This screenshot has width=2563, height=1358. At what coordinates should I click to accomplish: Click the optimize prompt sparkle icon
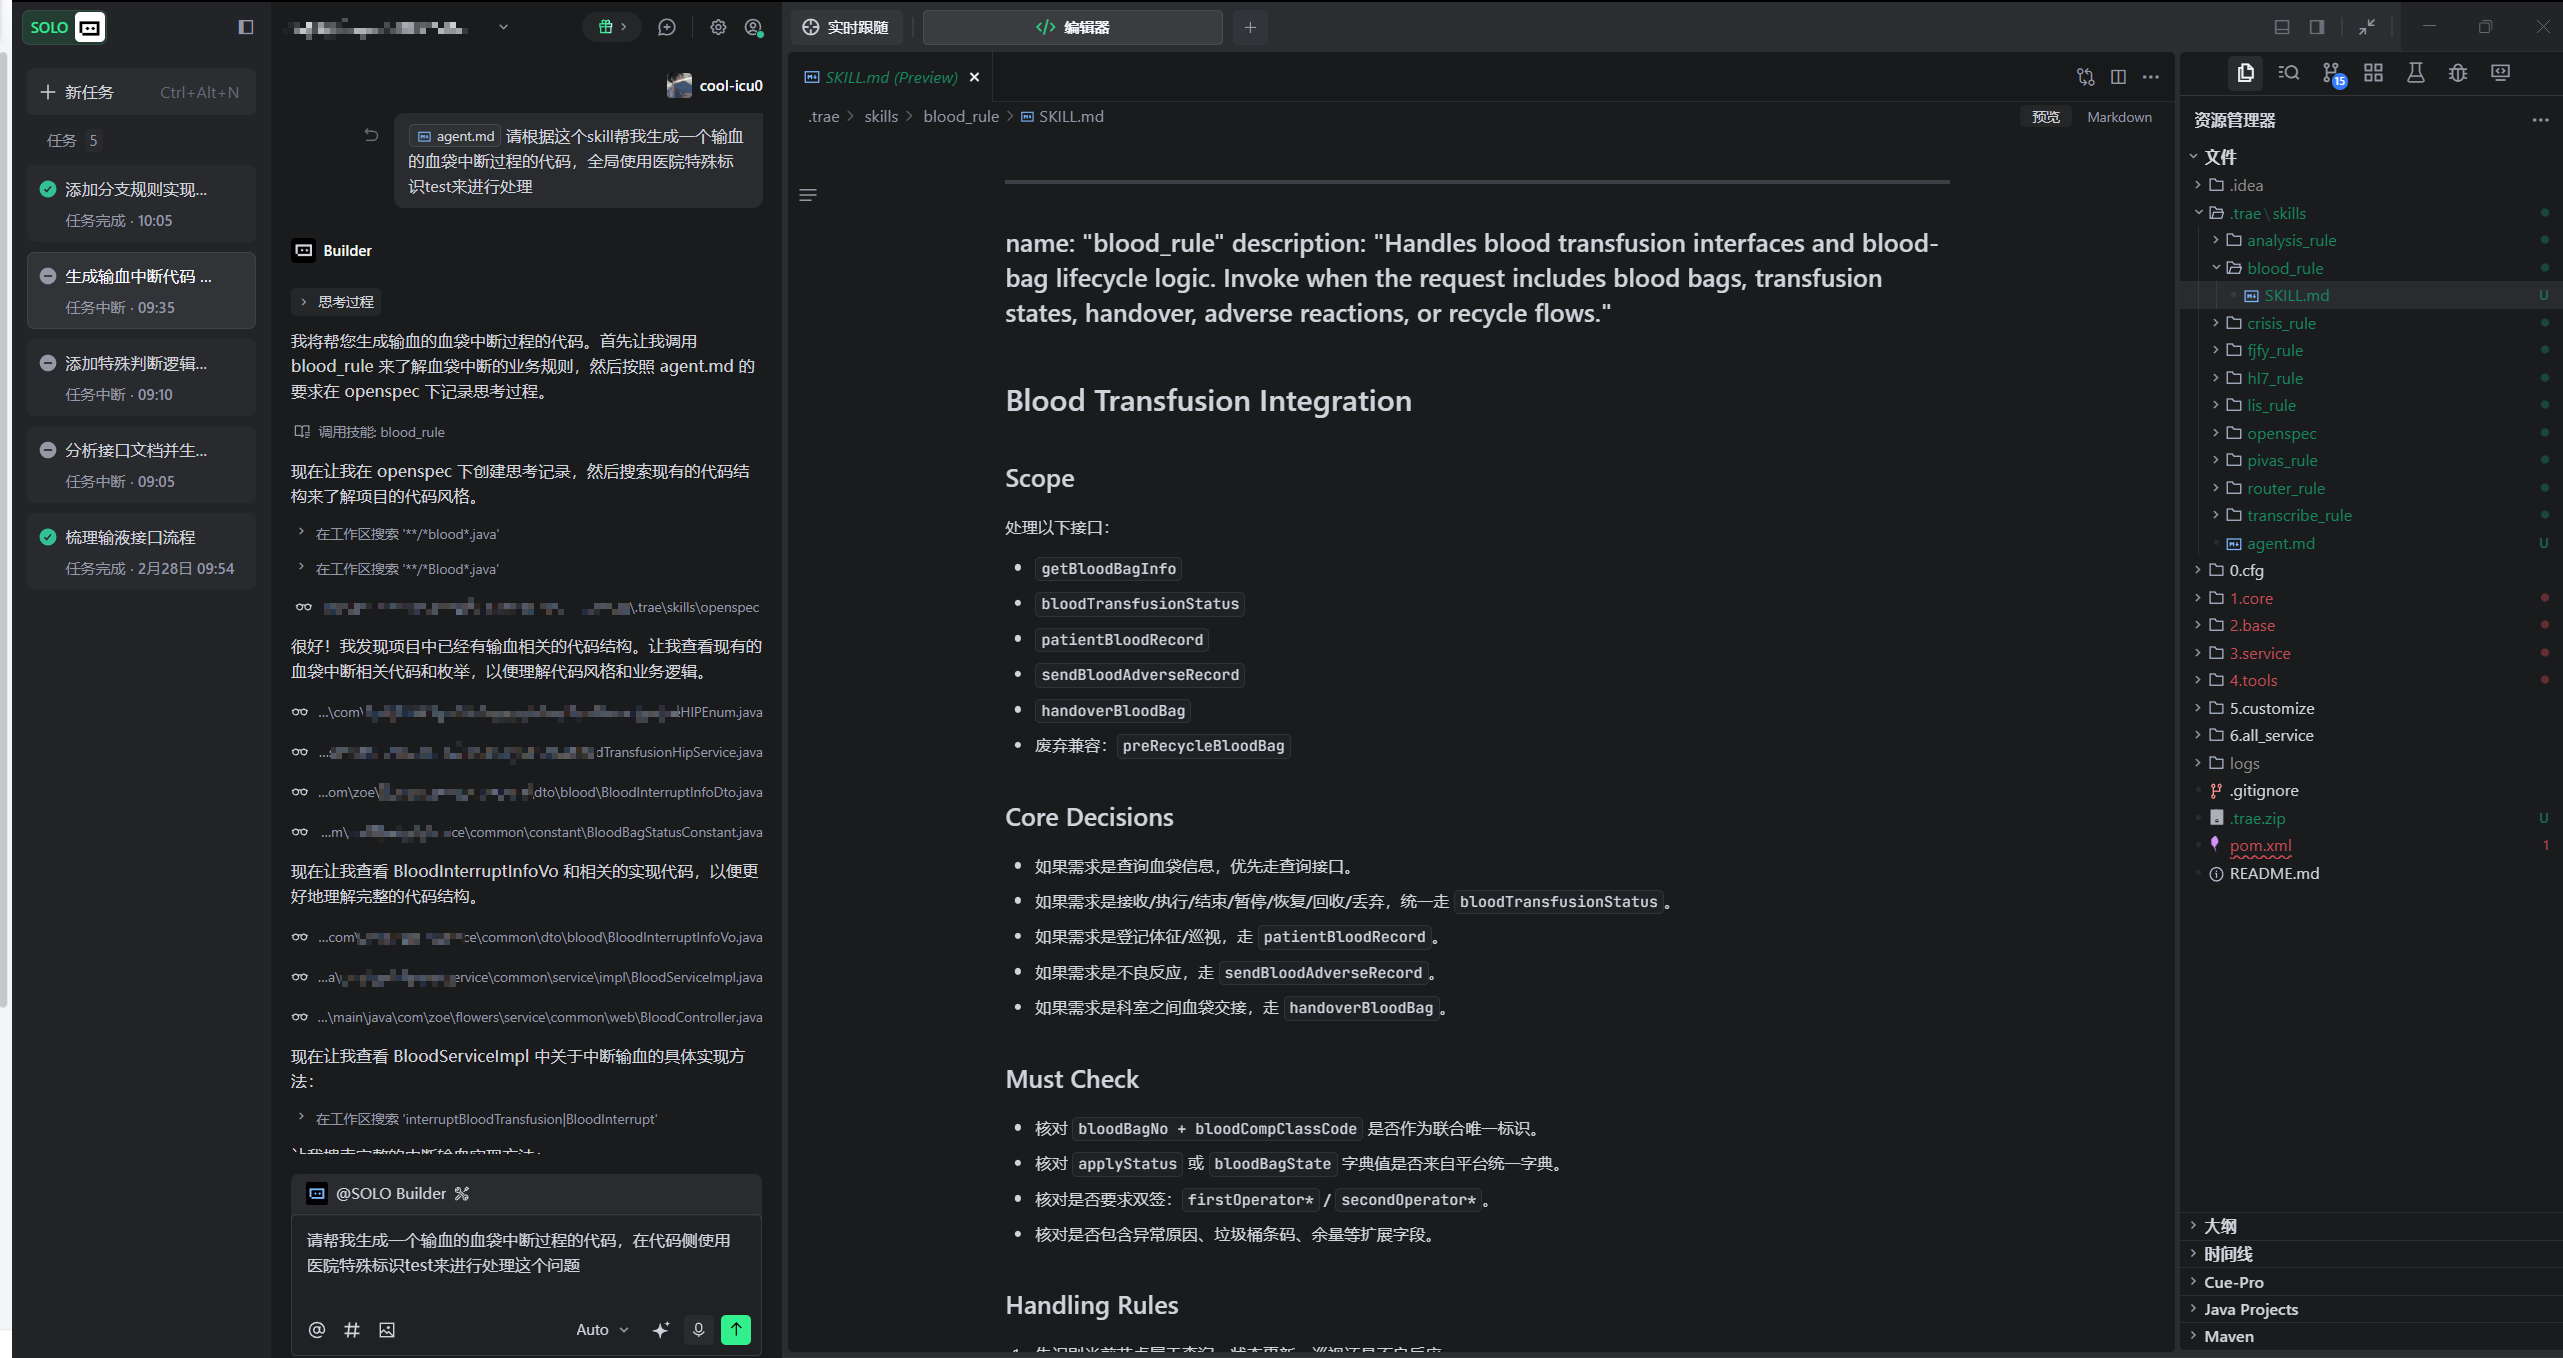click(x=660, y=1329)
